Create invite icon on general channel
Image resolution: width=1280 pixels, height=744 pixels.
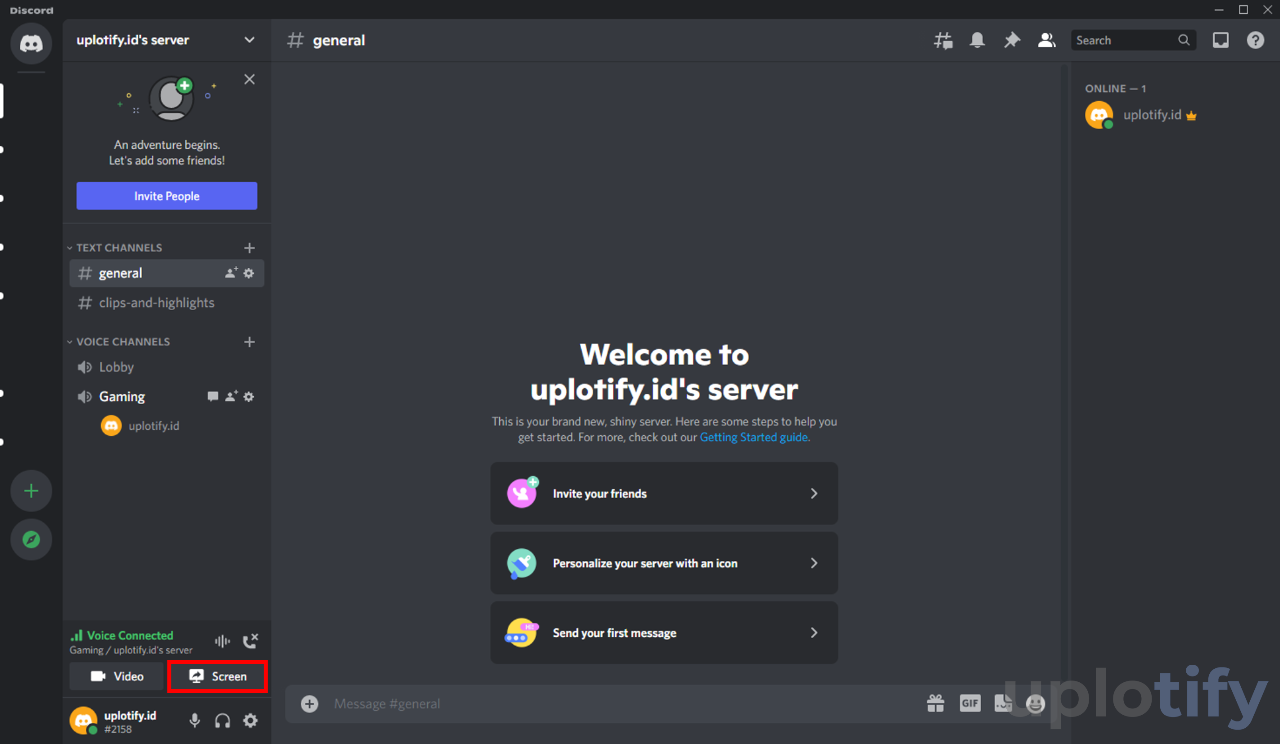[x=231, y=273]
